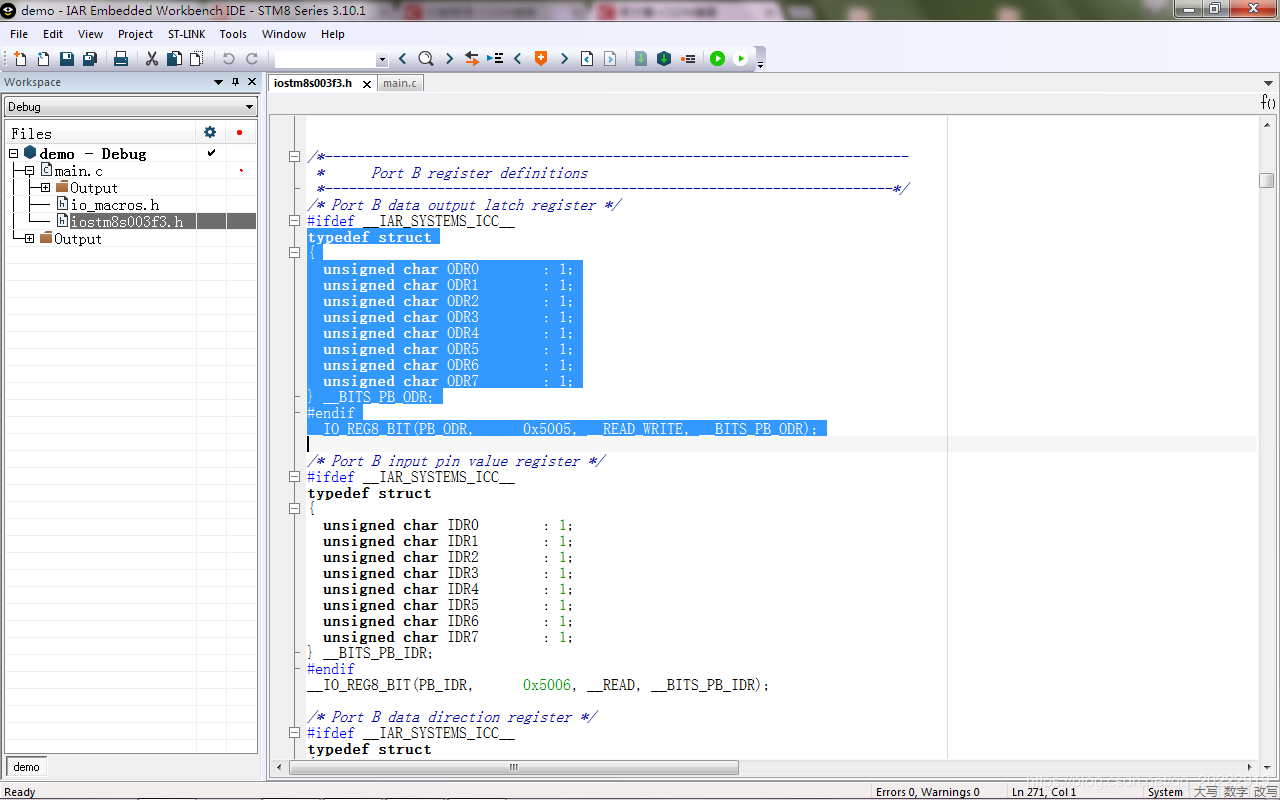The image size is (1280, 800).
Task: Print the current file
Action: 121,59
